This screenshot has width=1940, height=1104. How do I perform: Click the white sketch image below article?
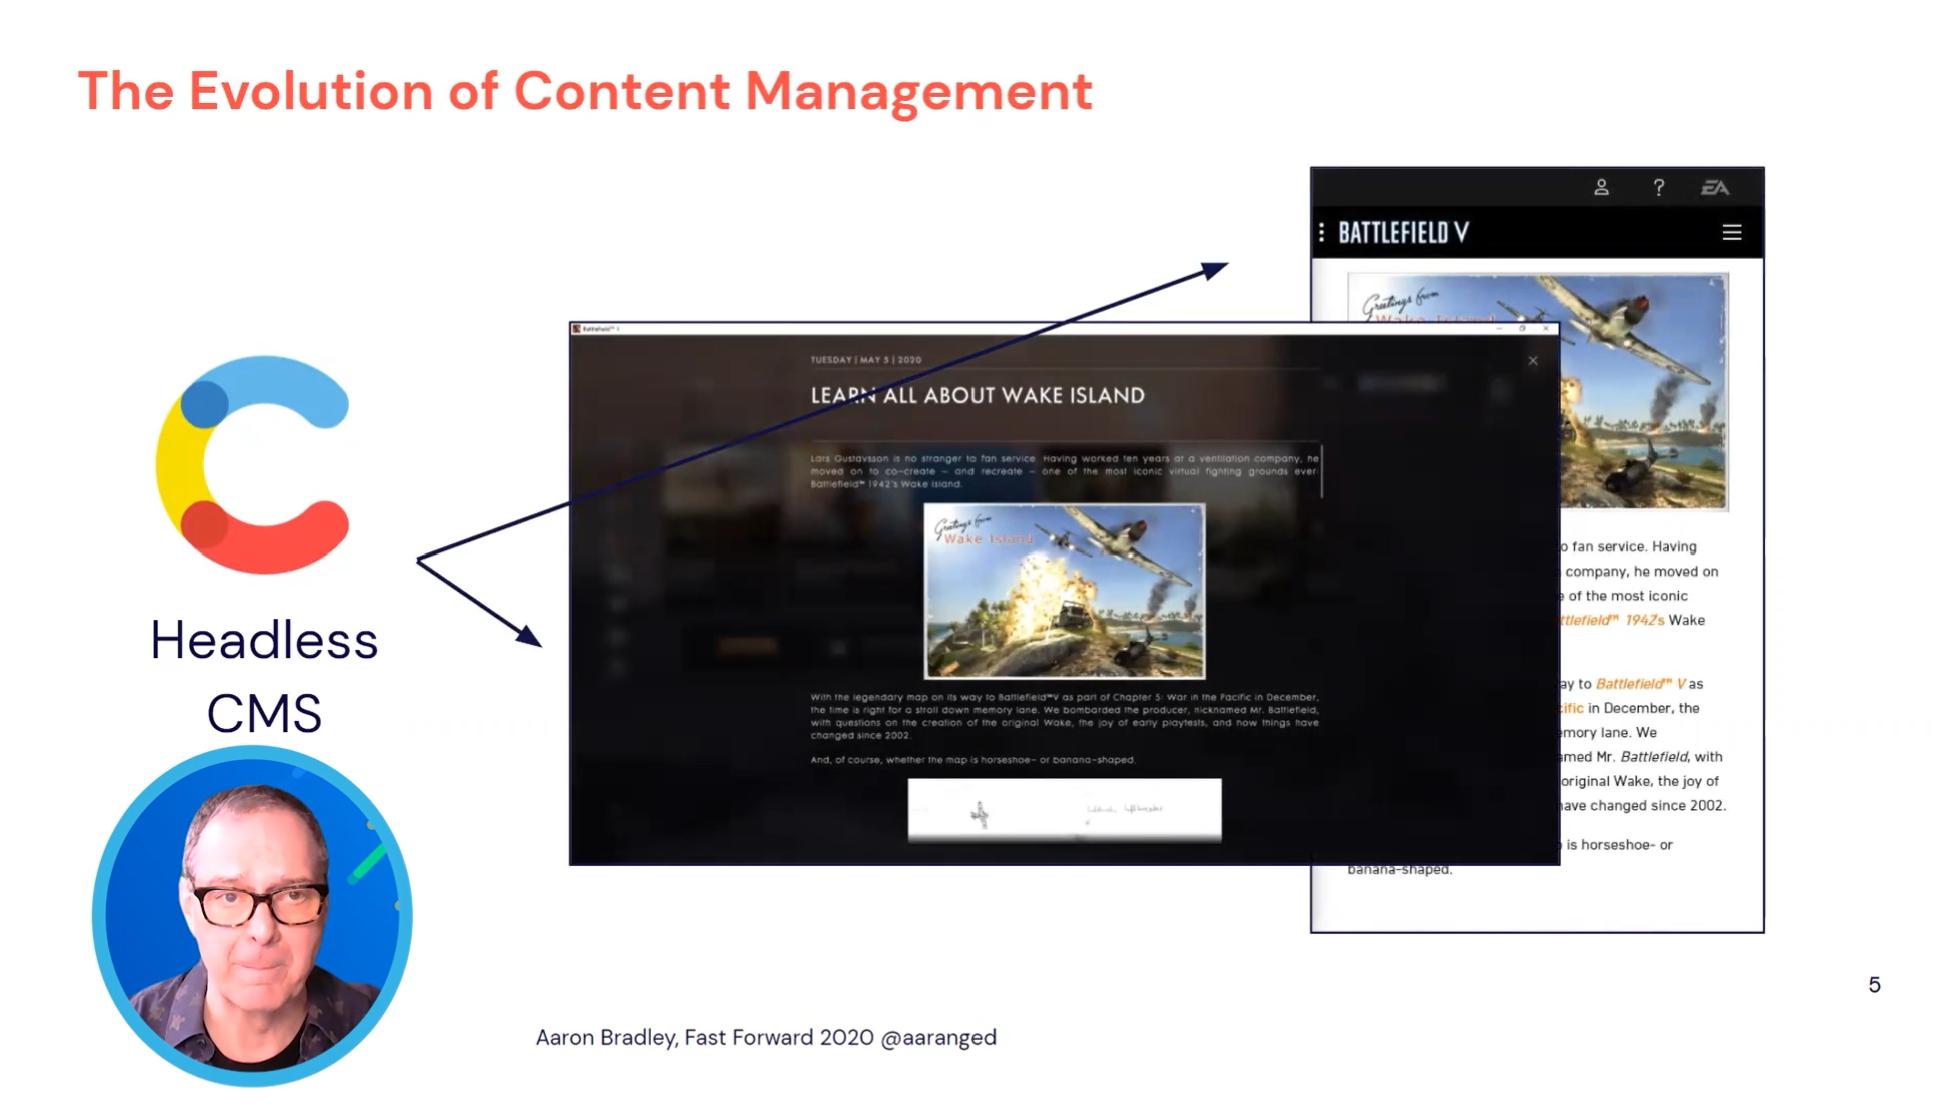click(x=1064, y=809)
